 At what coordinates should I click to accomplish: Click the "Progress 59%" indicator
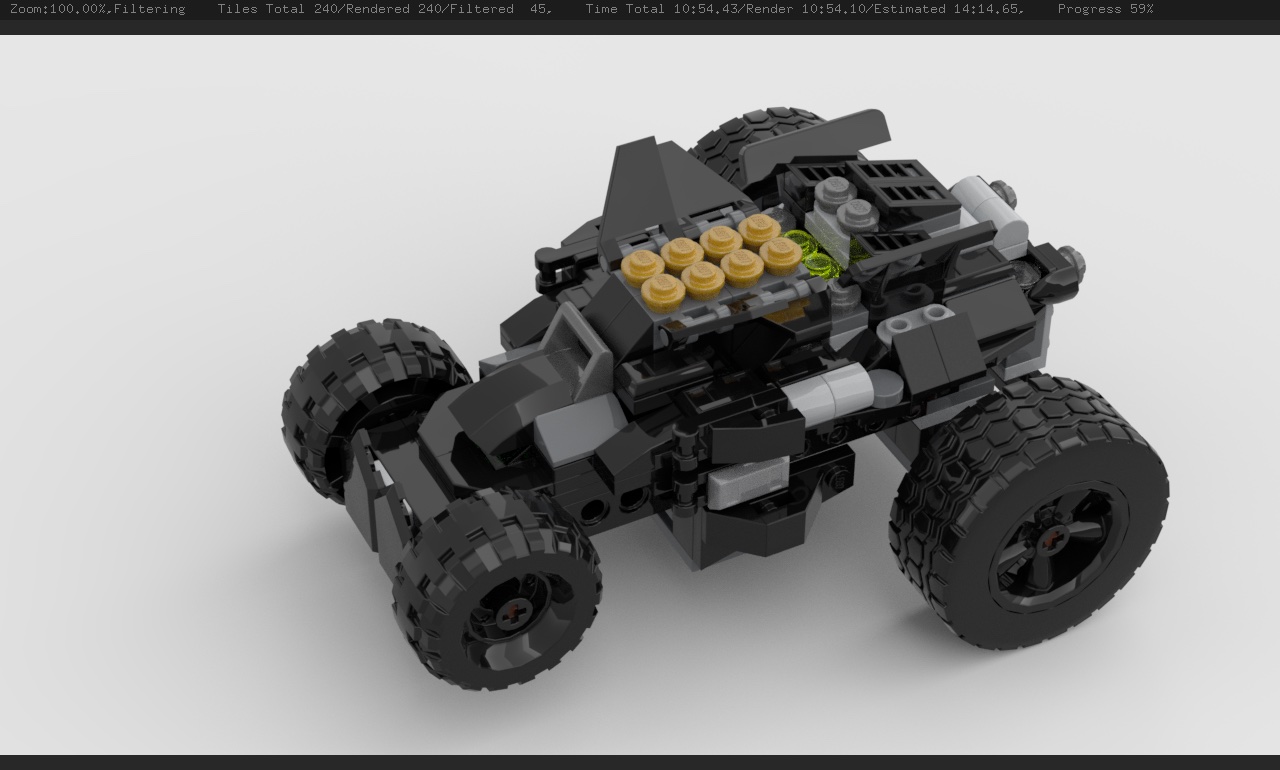(1105, 9)
